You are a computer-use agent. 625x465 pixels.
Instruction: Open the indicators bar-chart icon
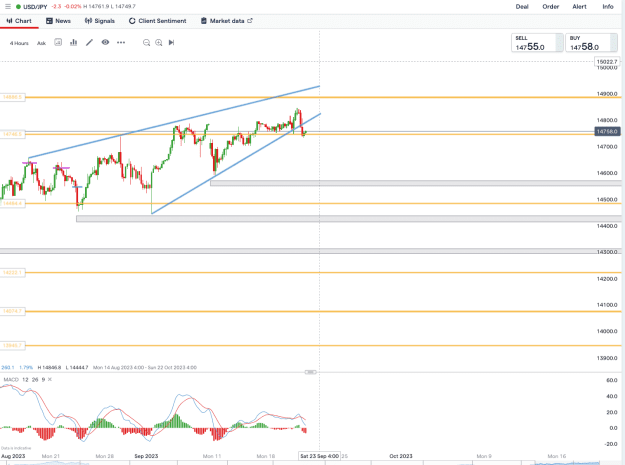point(73,42)
